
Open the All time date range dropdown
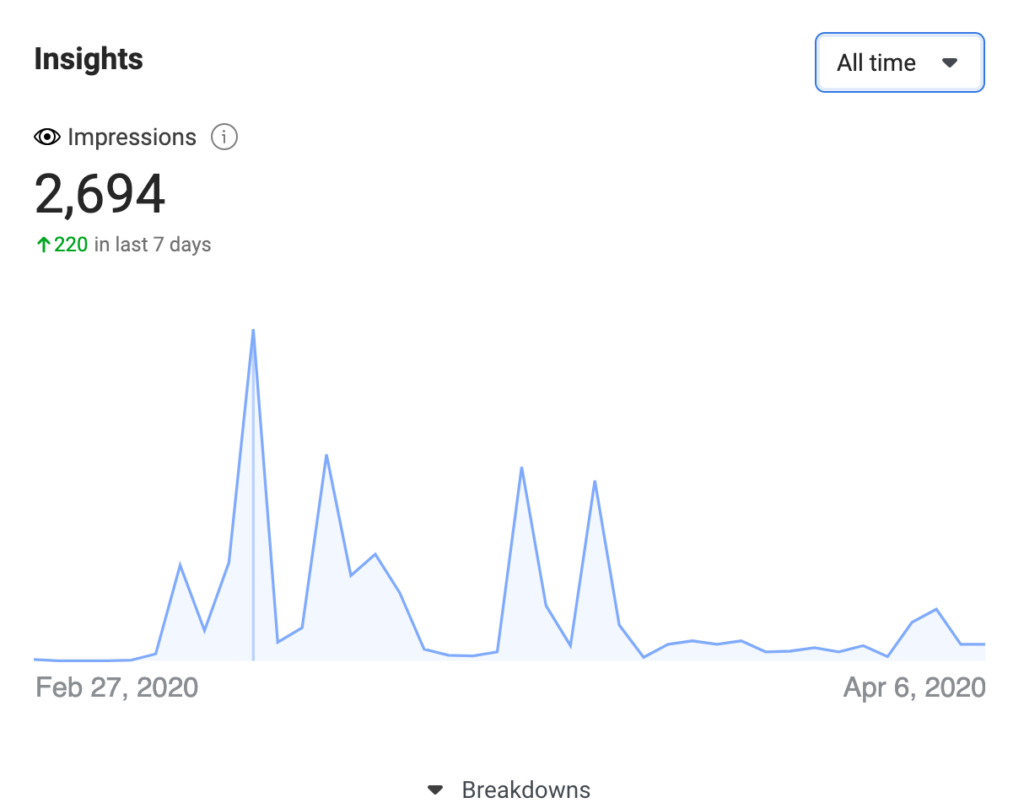pos(899,63)
